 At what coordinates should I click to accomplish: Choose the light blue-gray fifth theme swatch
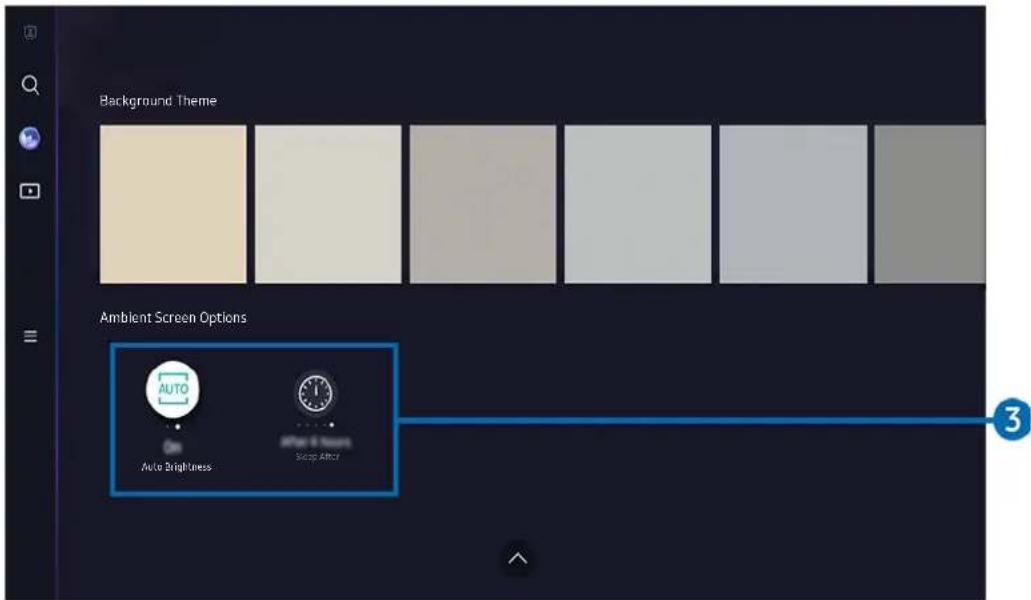[793, 204]
